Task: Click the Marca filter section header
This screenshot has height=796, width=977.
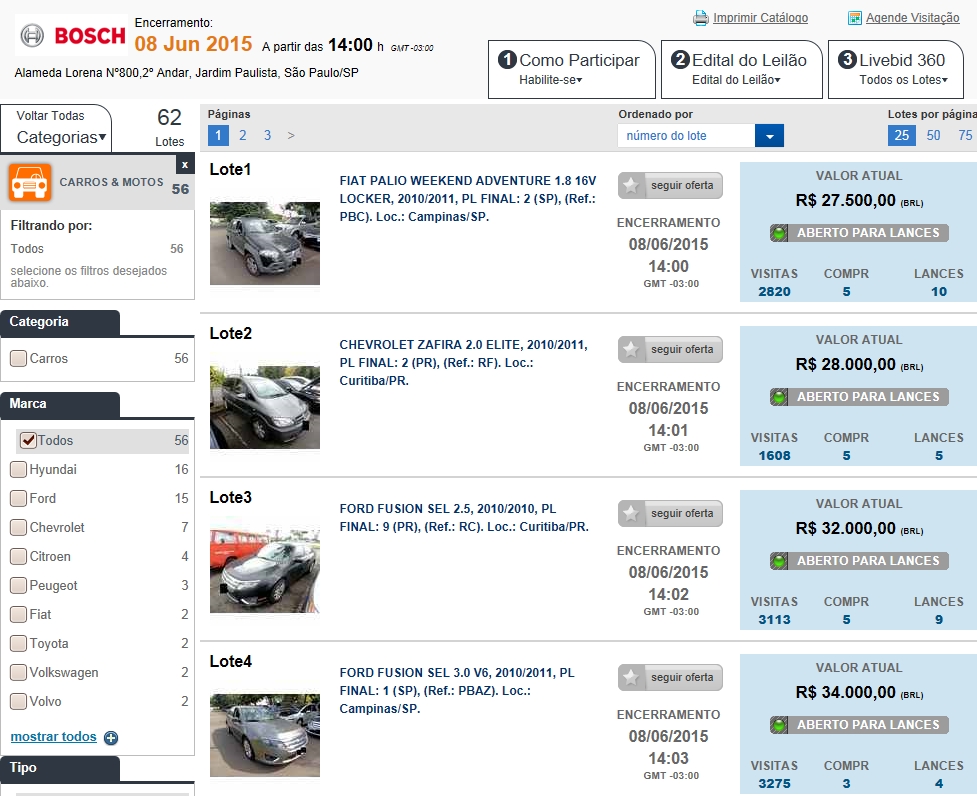Action: tap(60, 404)
